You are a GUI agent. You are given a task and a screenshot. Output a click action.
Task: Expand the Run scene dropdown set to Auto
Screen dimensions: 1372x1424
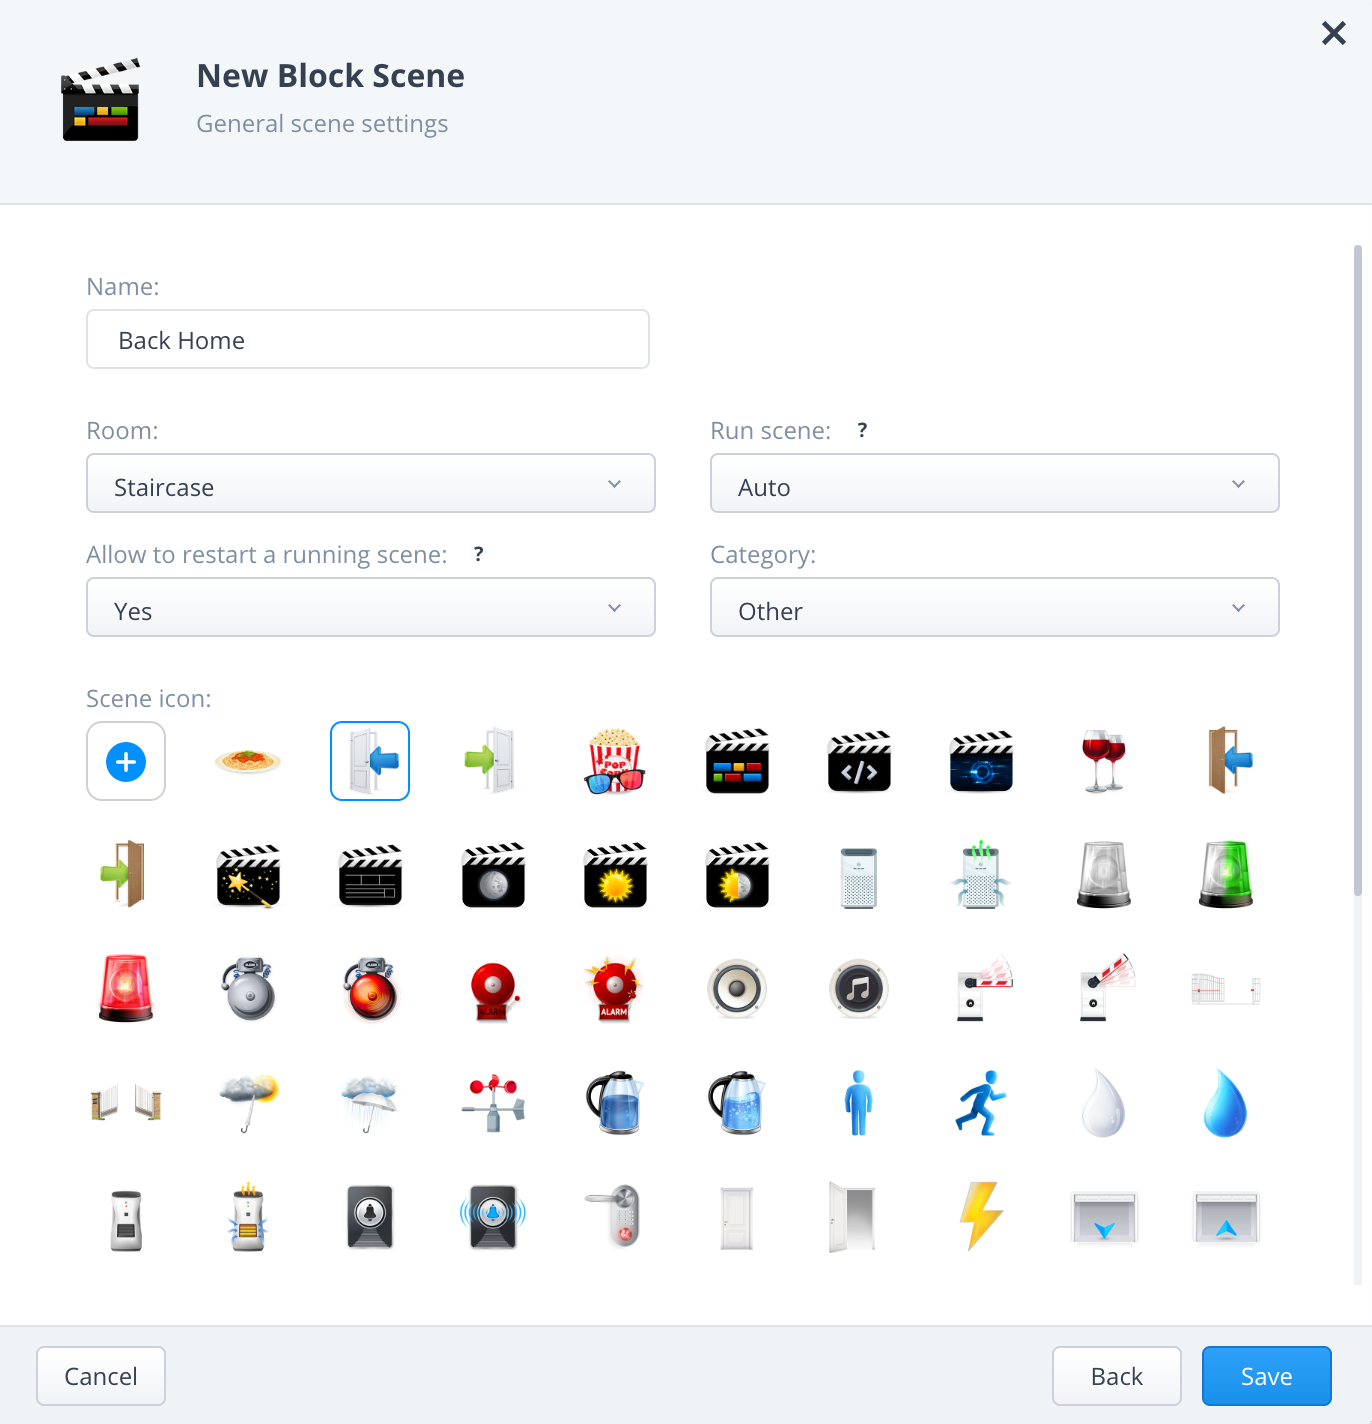point(995,484)
